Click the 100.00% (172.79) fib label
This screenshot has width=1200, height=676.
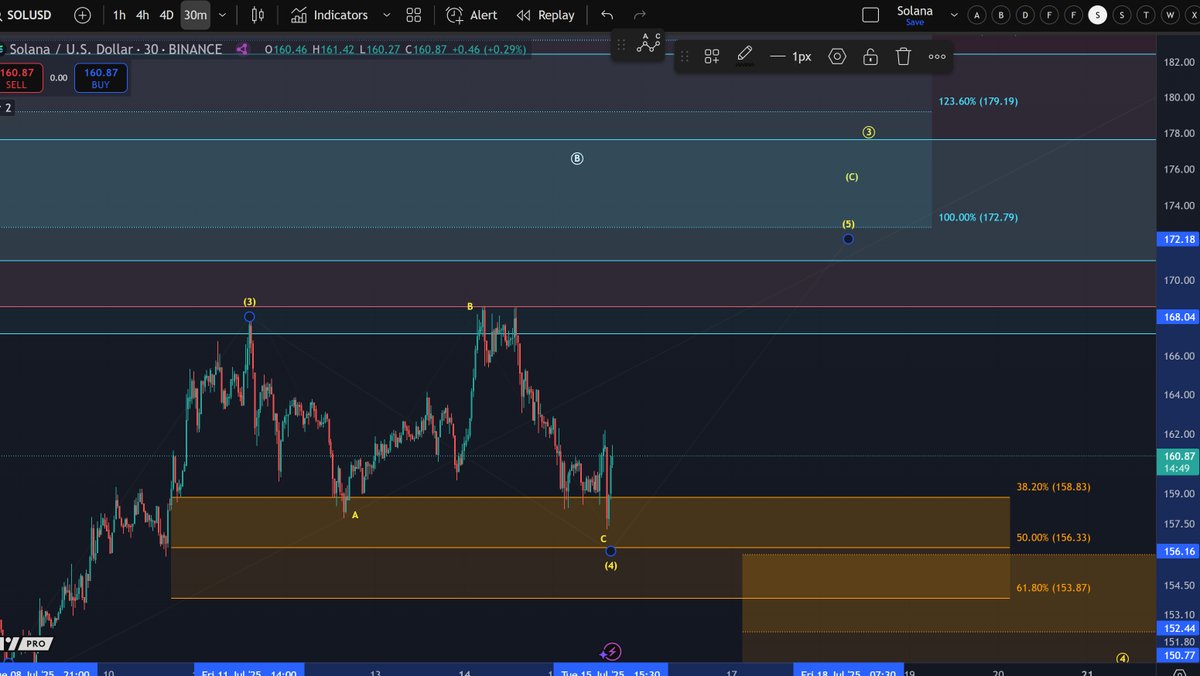click(978, 217)
